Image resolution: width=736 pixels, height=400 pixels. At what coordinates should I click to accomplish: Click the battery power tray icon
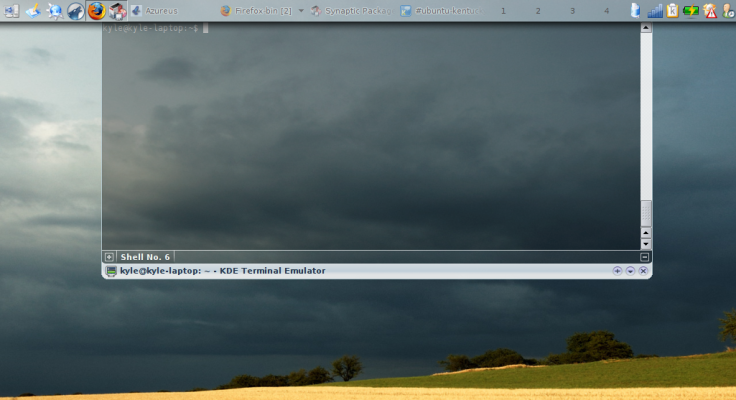pos(691,11)
